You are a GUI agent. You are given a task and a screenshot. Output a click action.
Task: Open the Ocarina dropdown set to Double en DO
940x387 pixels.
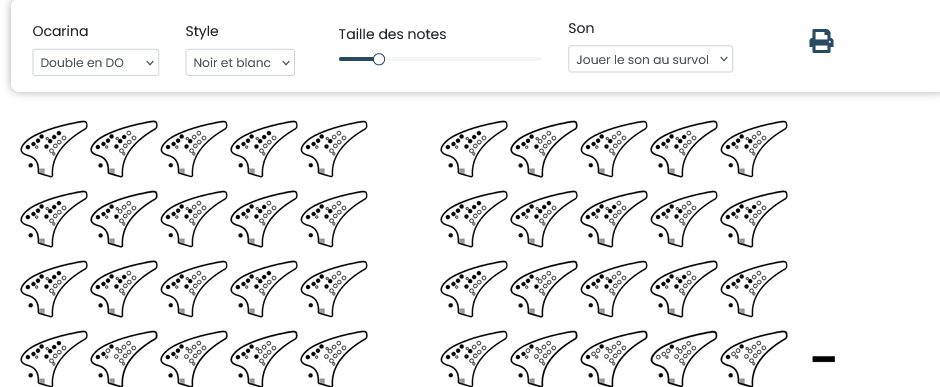point(96,62)
